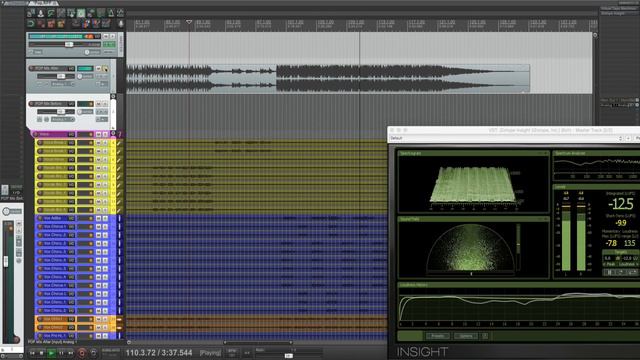
Task: Click the [Playing] status text
Action: tap(210, 353)
